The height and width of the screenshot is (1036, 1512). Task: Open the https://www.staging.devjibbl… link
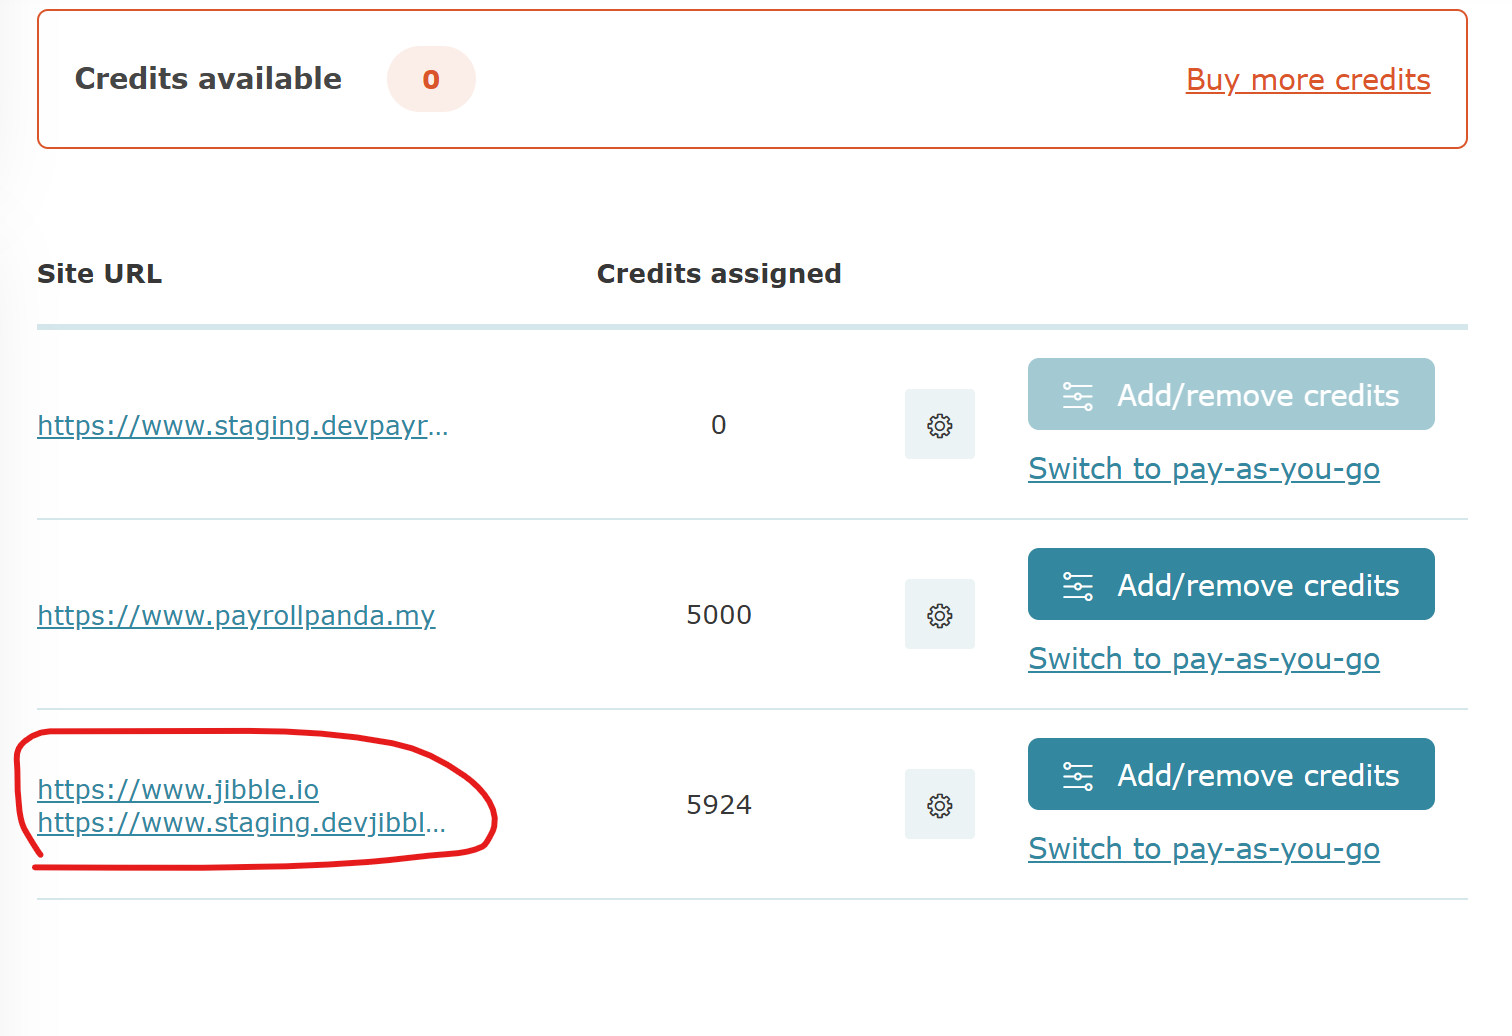(241, 823)
